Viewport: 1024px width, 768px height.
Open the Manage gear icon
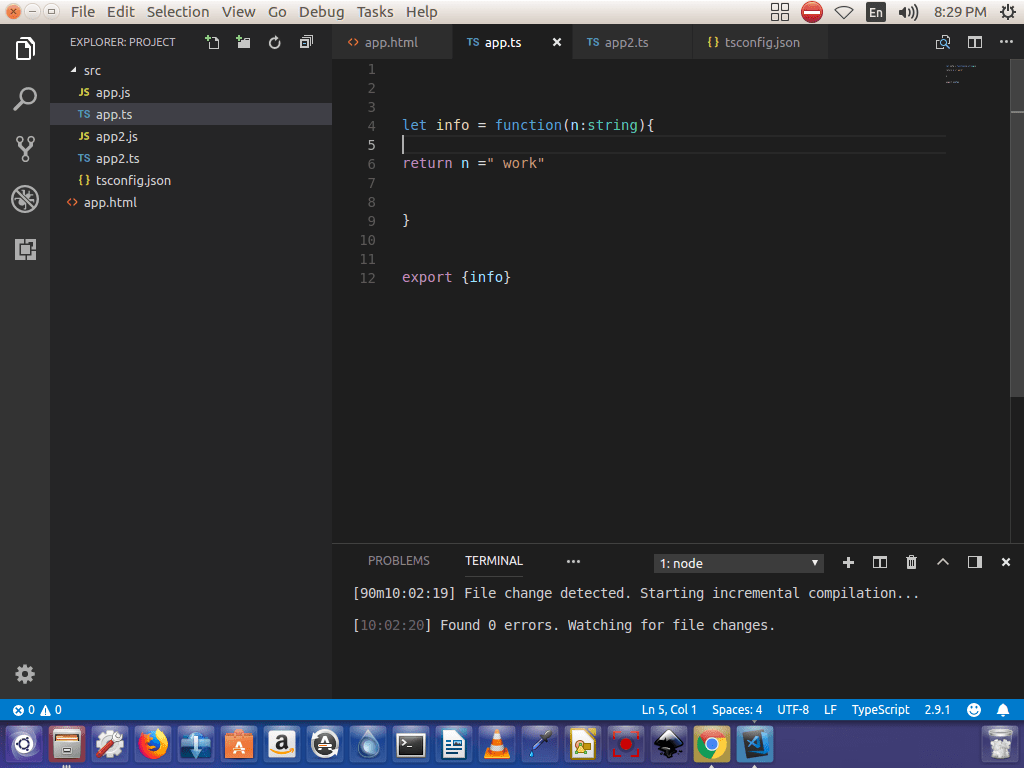(x=25, y=674)
